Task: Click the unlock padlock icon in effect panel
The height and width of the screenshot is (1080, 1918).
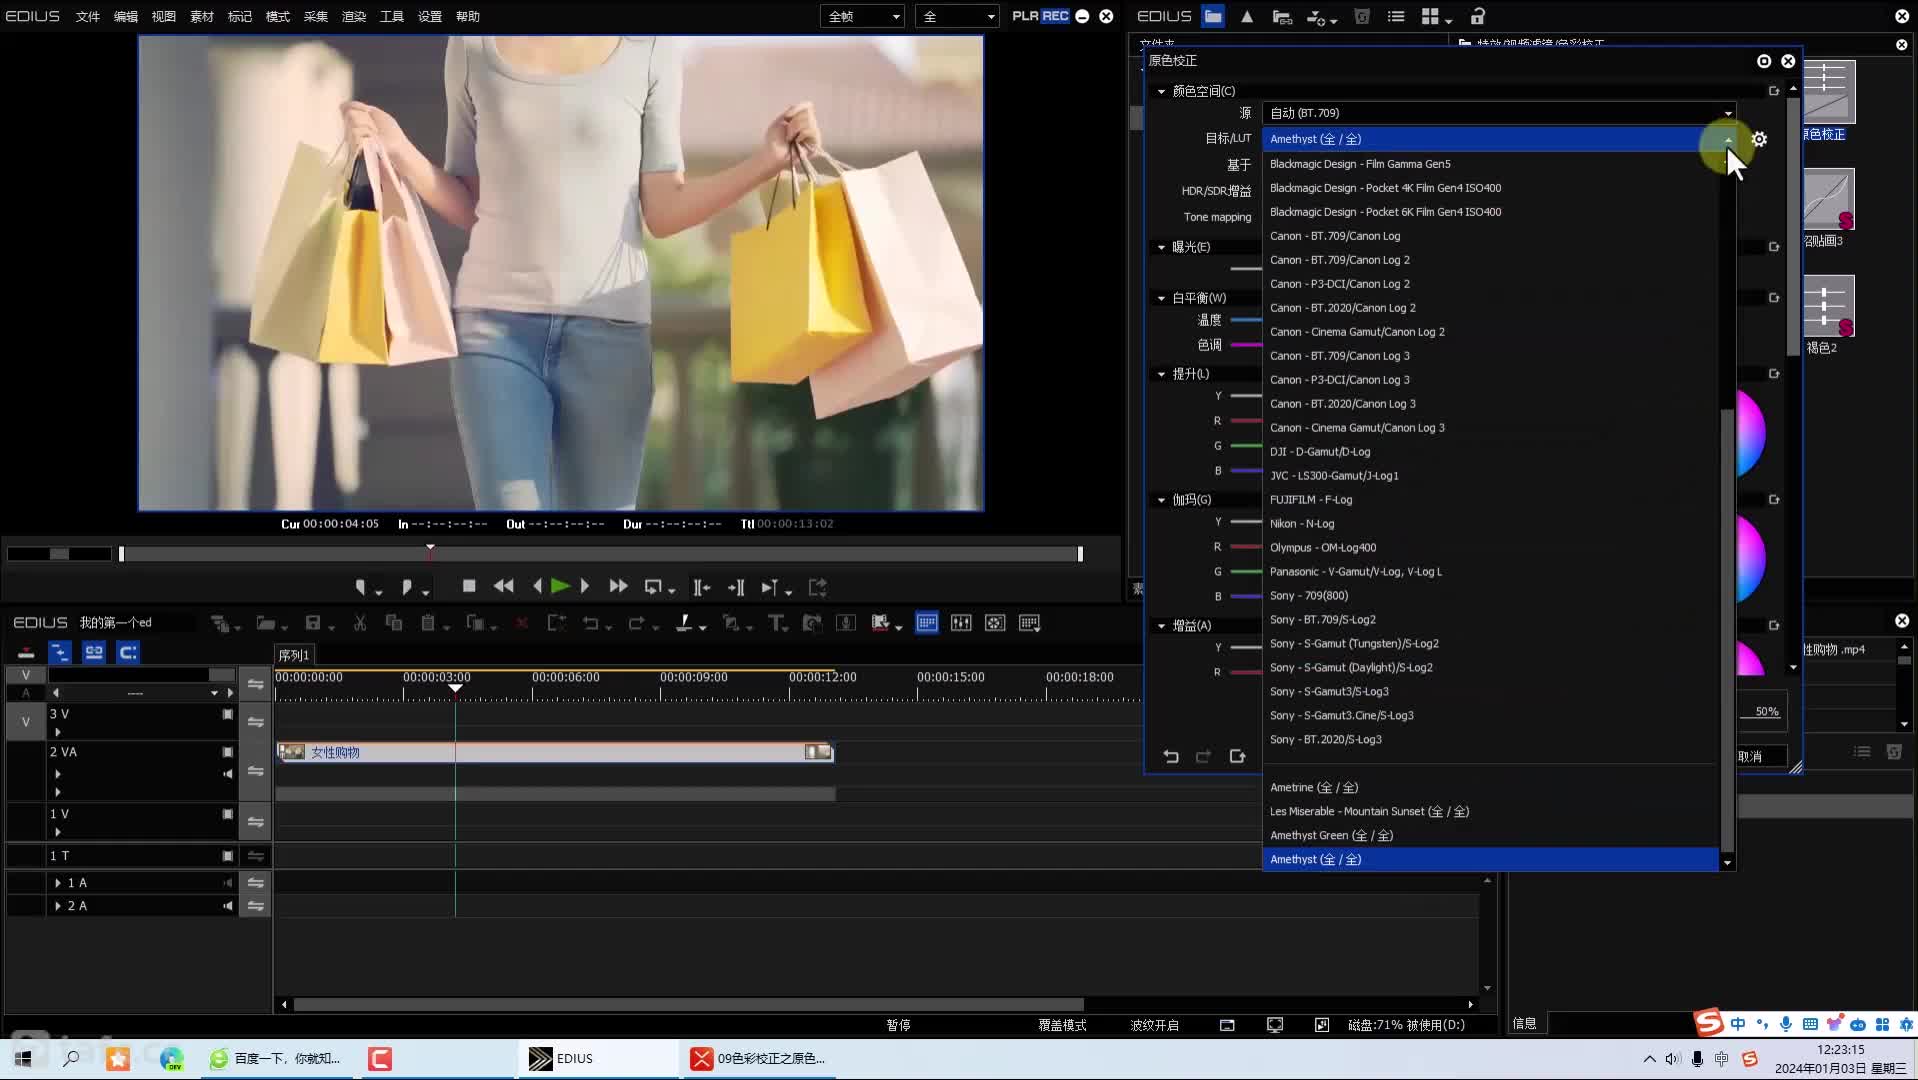Action: [1478, 16]
